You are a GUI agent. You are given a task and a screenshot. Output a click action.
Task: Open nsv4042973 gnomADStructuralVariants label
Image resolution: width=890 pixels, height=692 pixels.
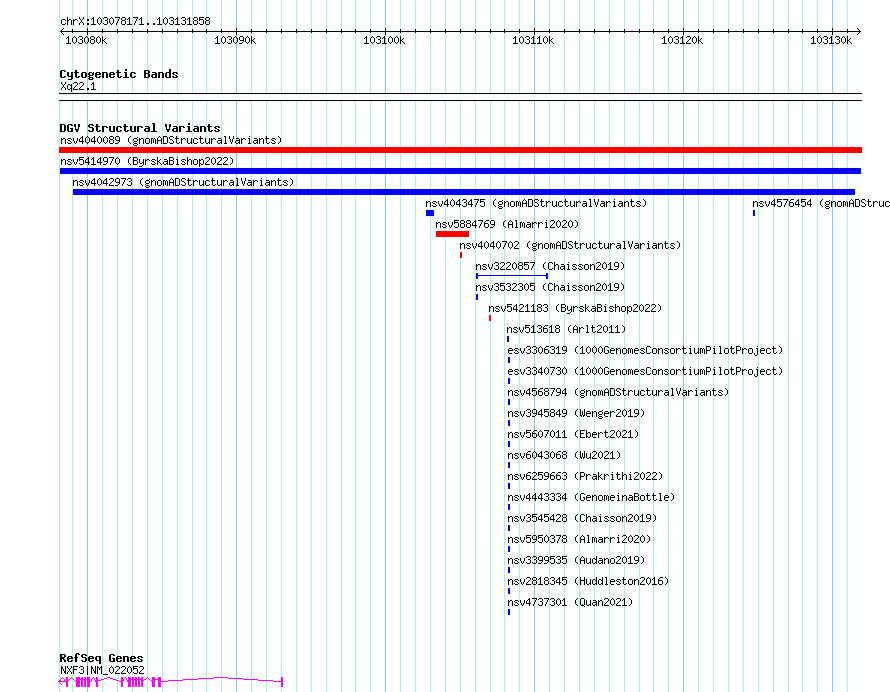pyautogui.click(x=183, y=182)
